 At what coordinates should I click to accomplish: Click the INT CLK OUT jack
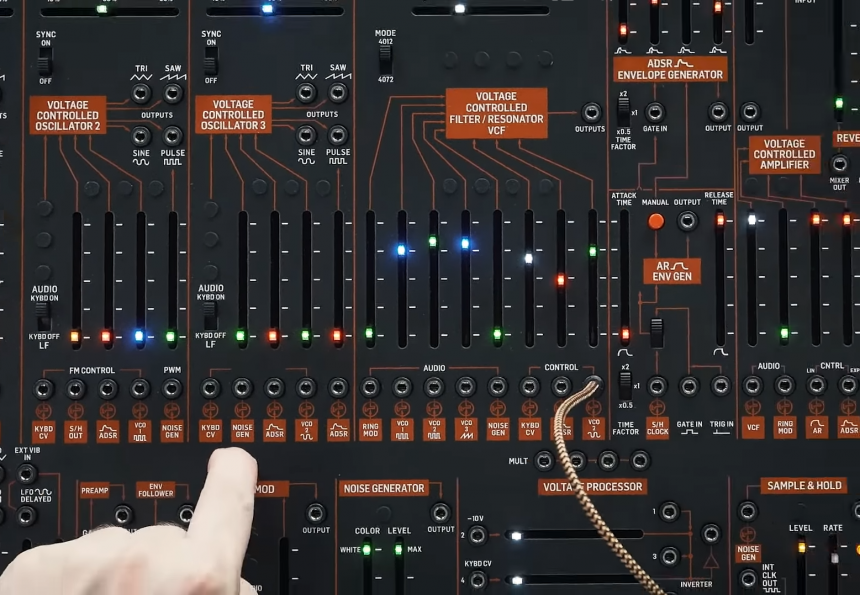click(748, 579)
